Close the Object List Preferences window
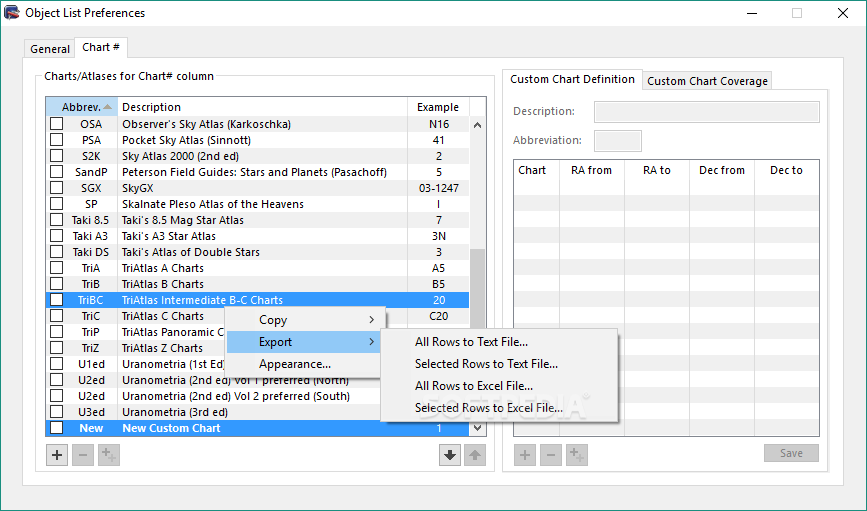The image size is (867, 511). tap(843, 13)
